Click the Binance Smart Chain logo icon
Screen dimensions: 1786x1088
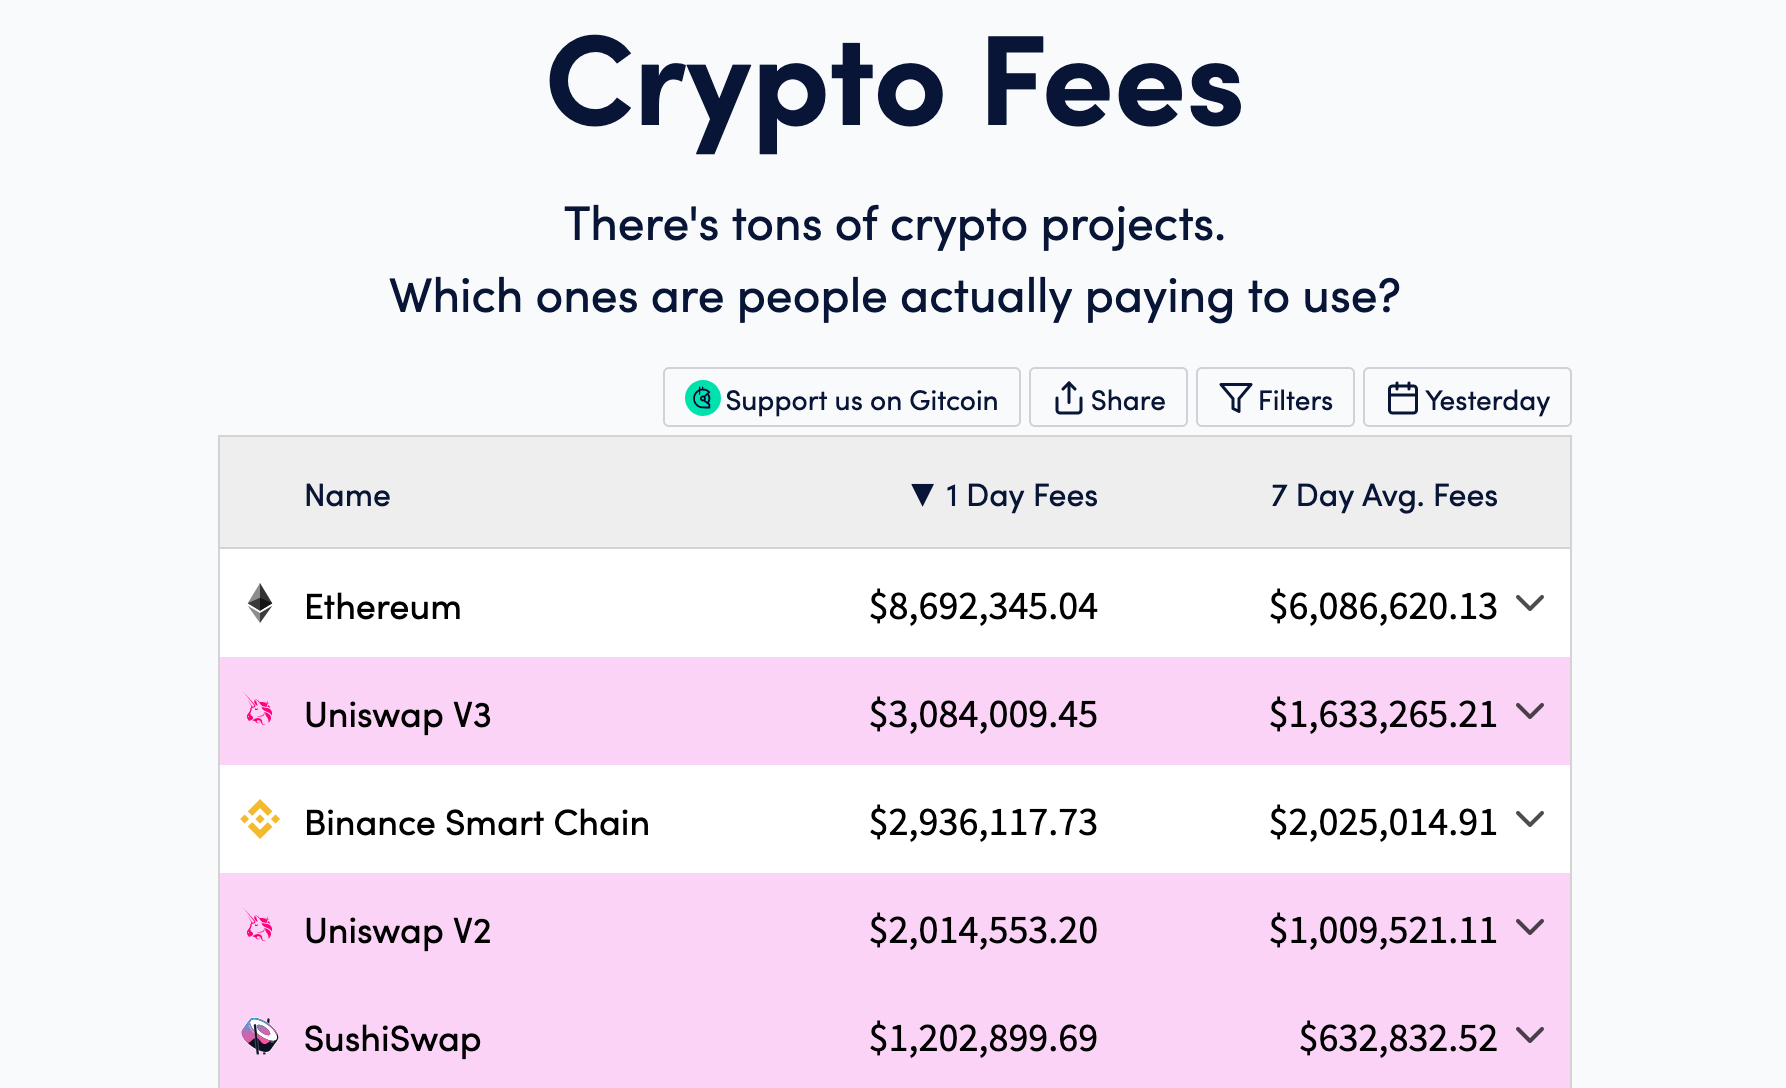[x=260, y=819]
